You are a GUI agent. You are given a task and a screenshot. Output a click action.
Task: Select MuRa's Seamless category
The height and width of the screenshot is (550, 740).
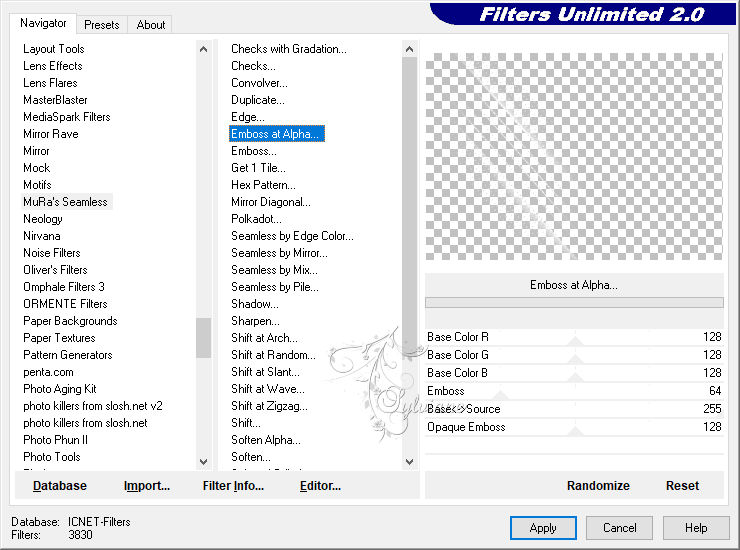(66, 202)
